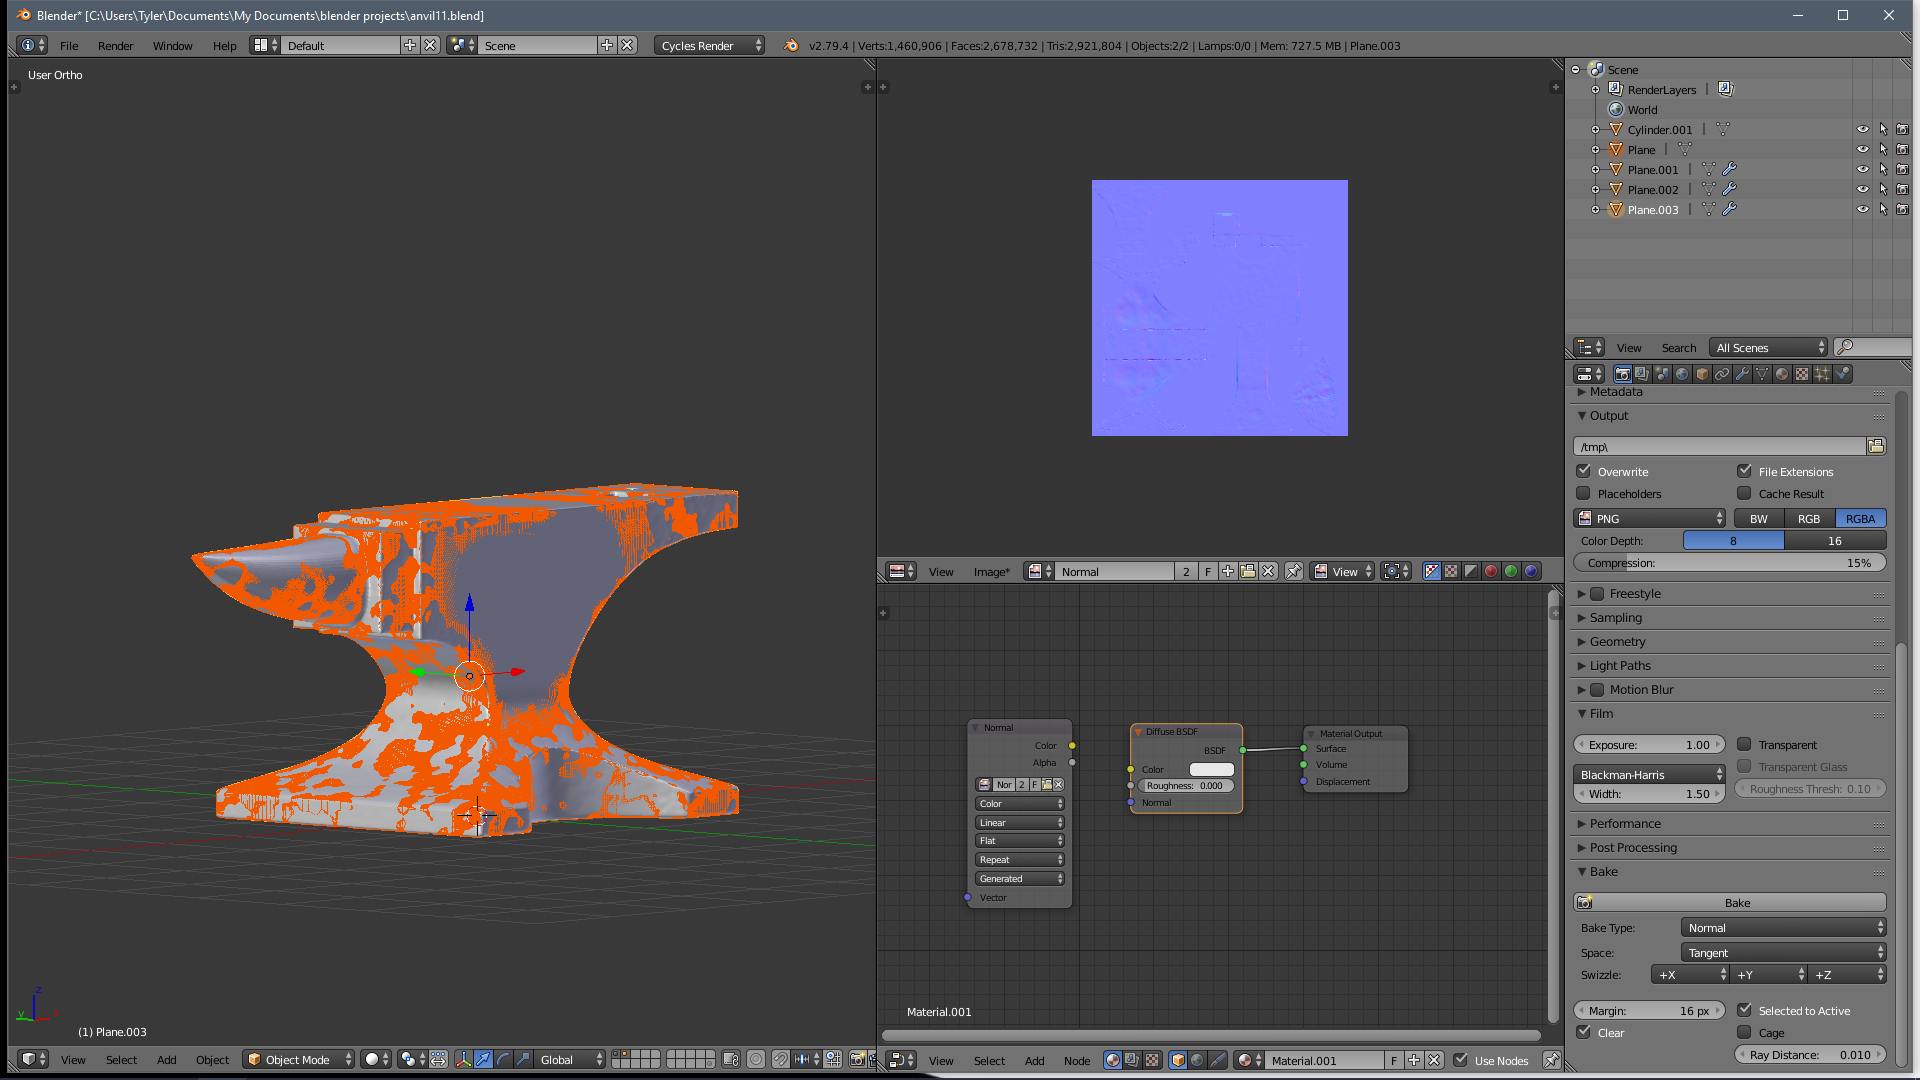The image size is (1920, 1080).
Task: Open the Material properties sphere tab
Action: click(x=1782, y=374)
